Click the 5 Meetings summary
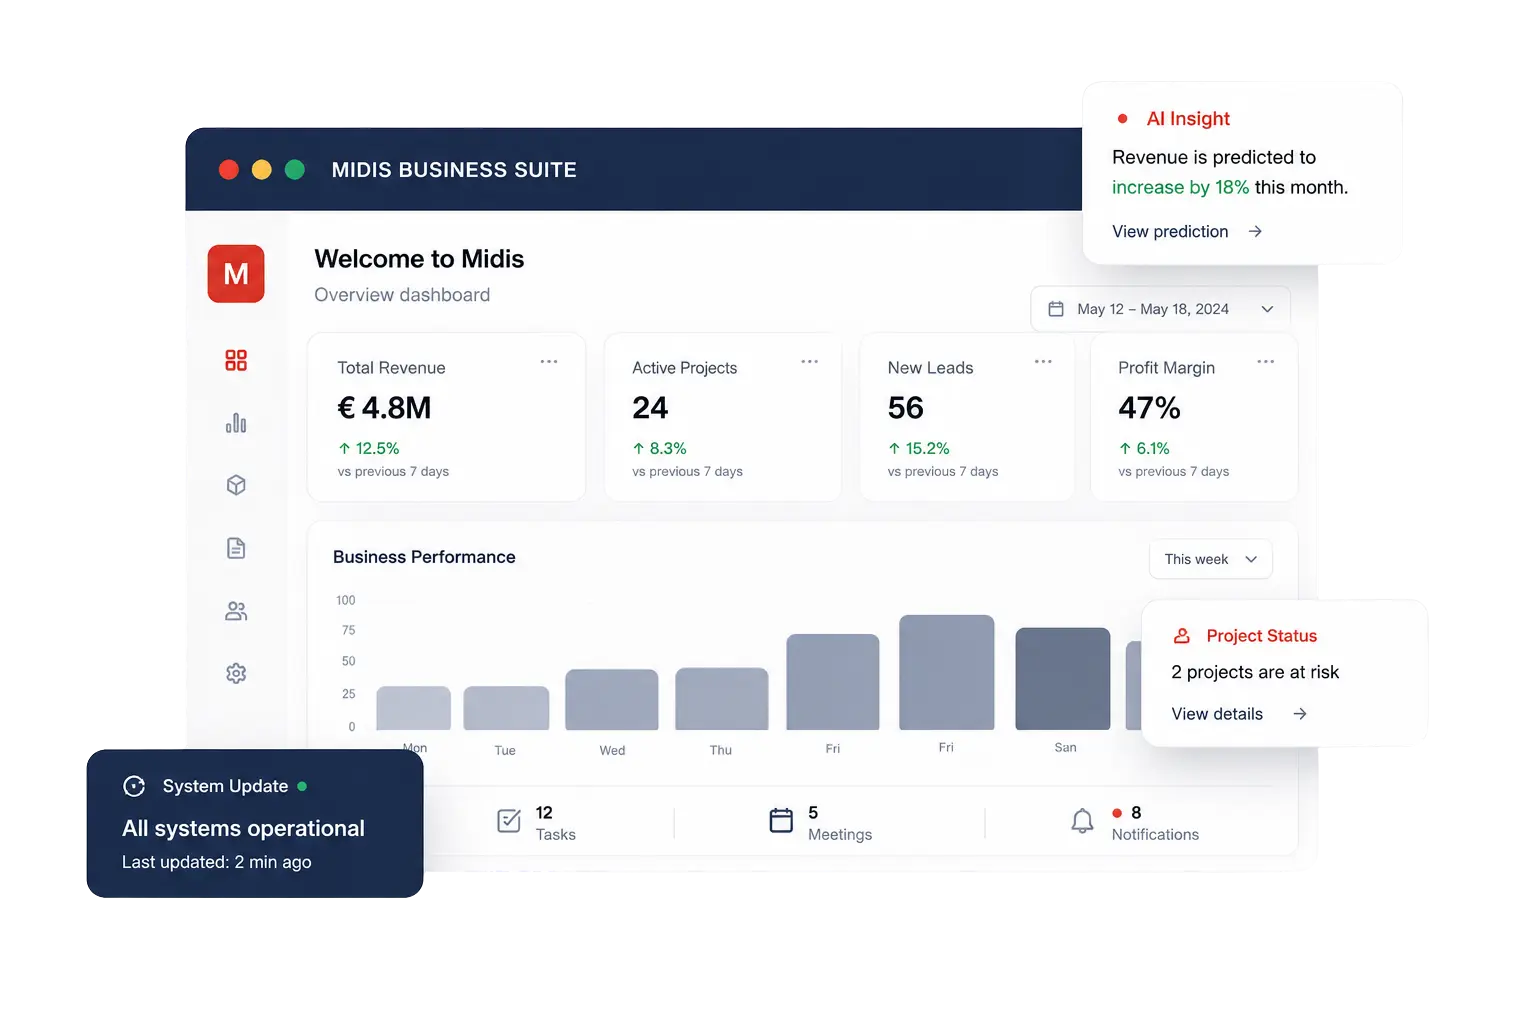The image size is (1536, 1024). point(820,823)
